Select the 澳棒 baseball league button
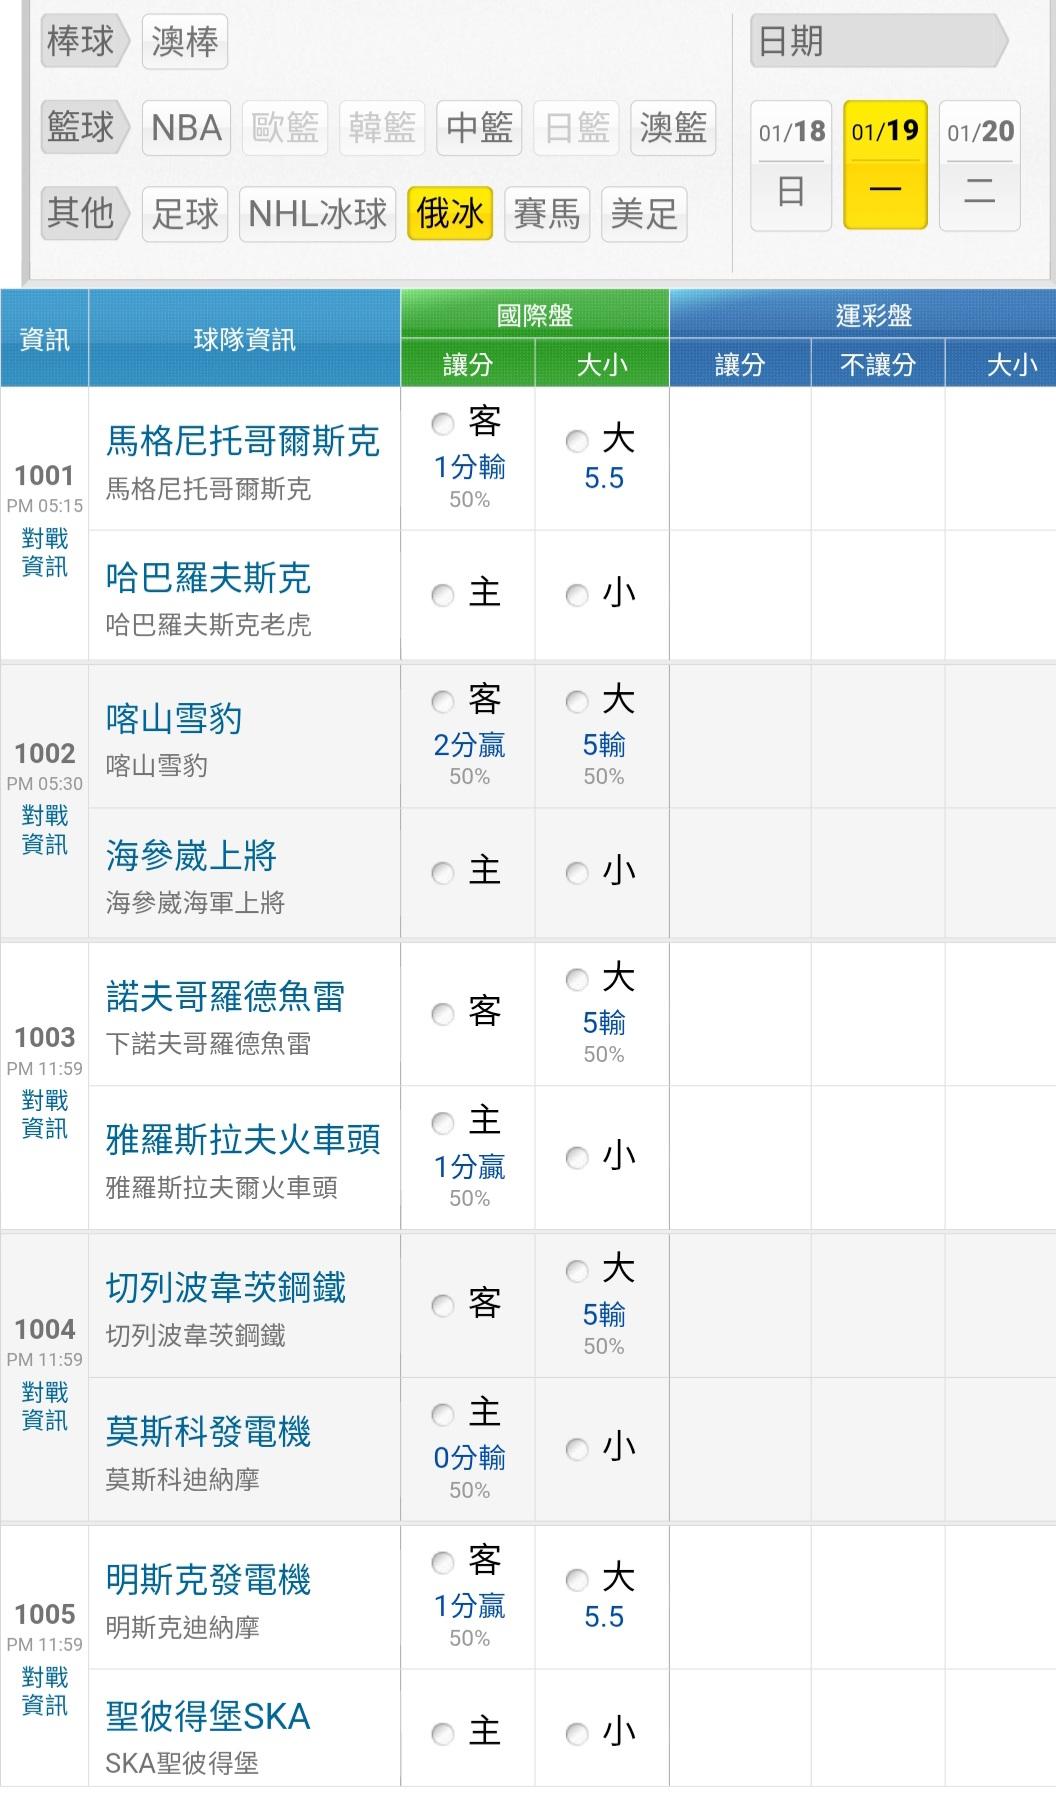Viewport: 1056px width, 1802px height. point(185,42)
